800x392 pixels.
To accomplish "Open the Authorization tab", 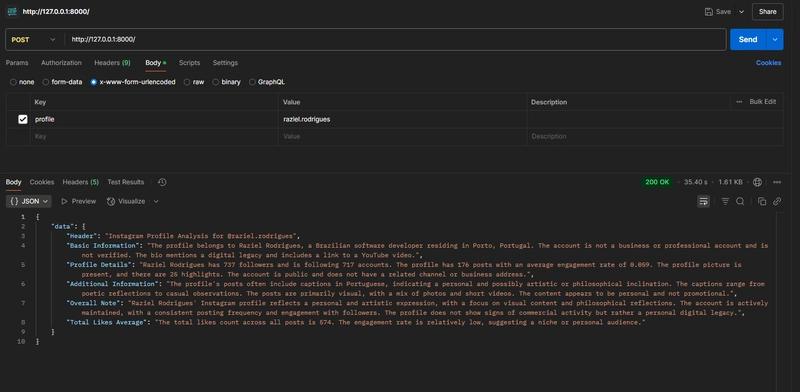I will pos(61,63).
